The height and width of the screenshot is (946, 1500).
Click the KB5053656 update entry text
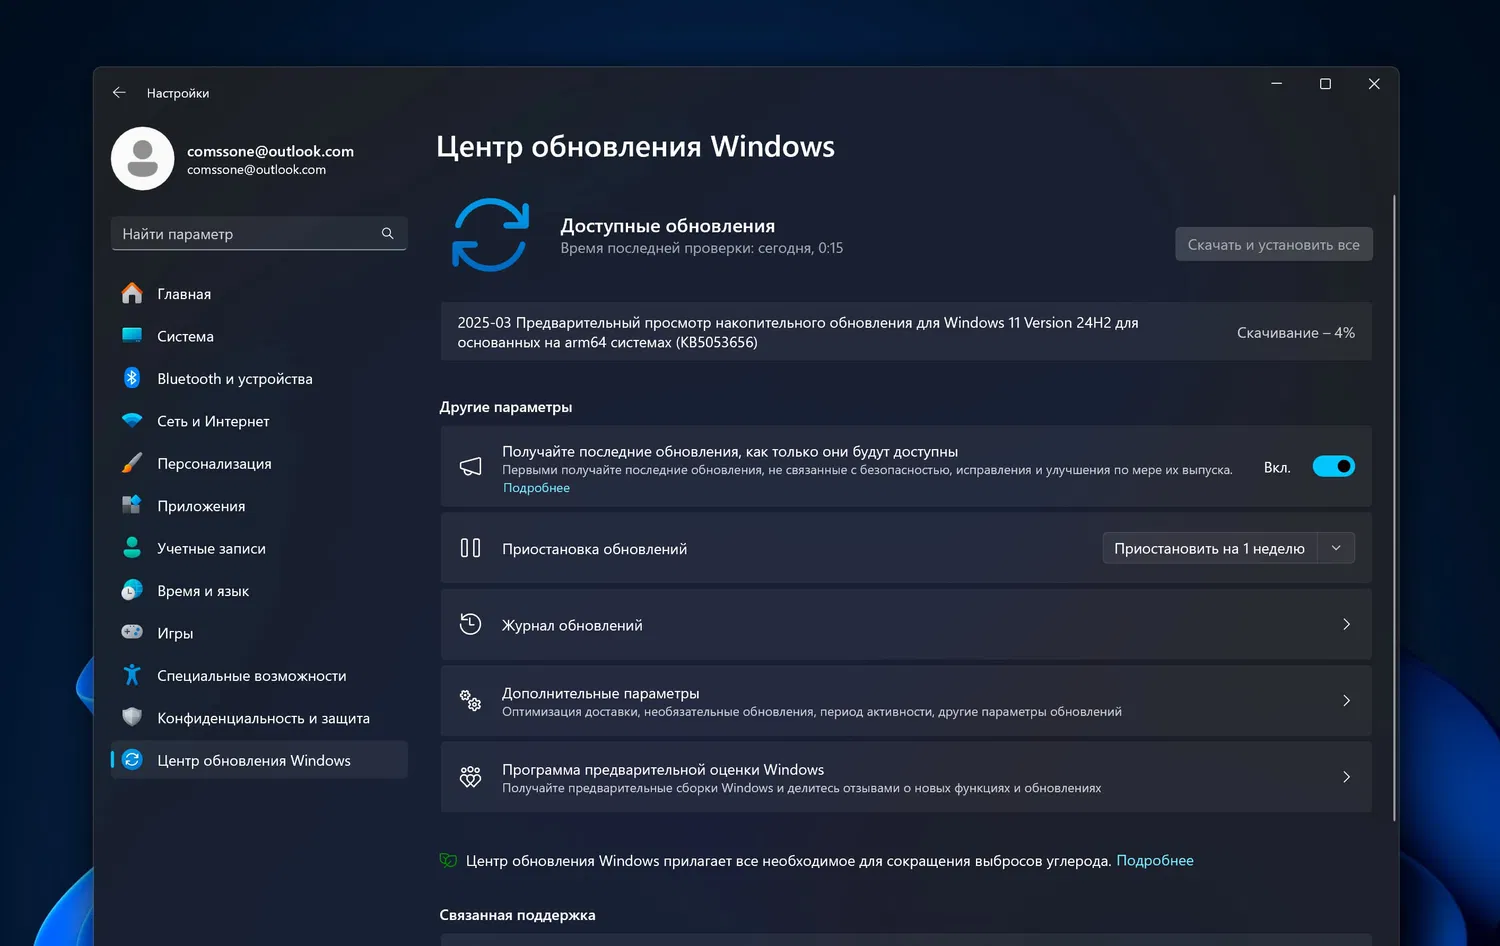[798, 332]
